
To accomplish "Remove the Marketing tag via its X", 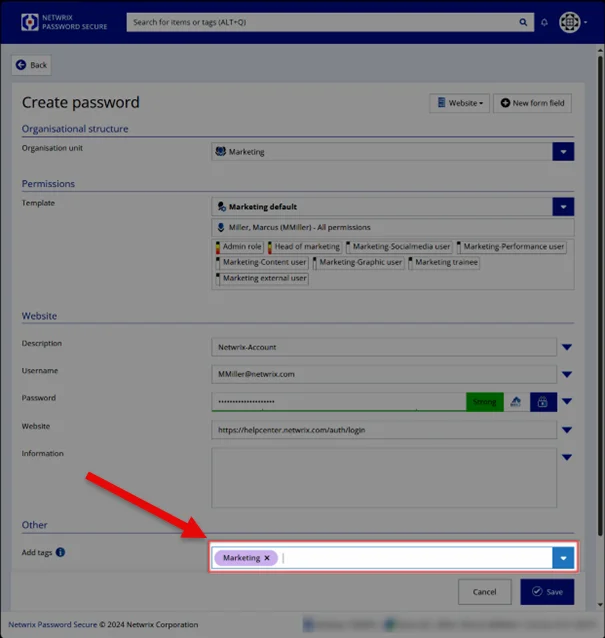I will 267,558.
